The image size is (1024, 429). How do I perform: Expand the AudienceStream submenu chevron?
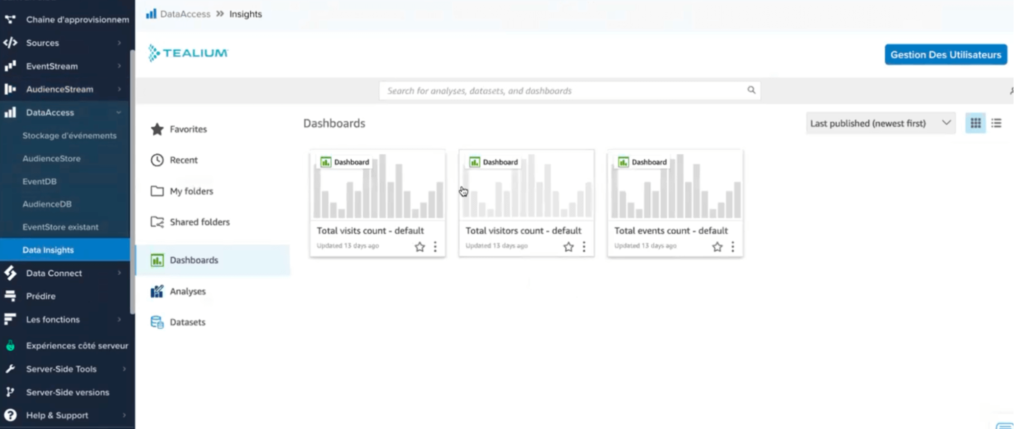click(x=120, y=89)
